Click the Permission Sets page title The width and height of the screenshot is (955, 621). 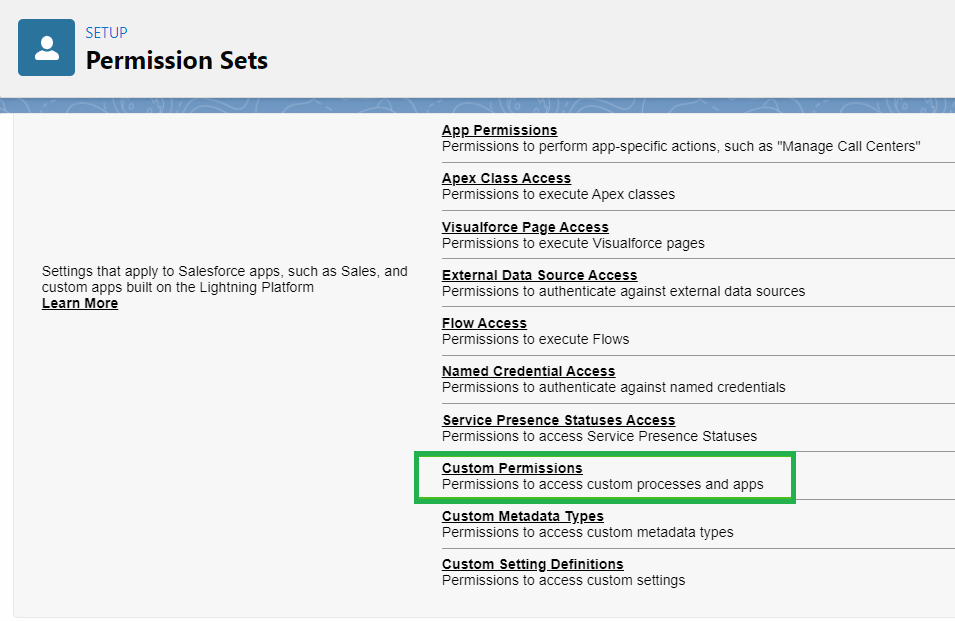click(177, 60)
